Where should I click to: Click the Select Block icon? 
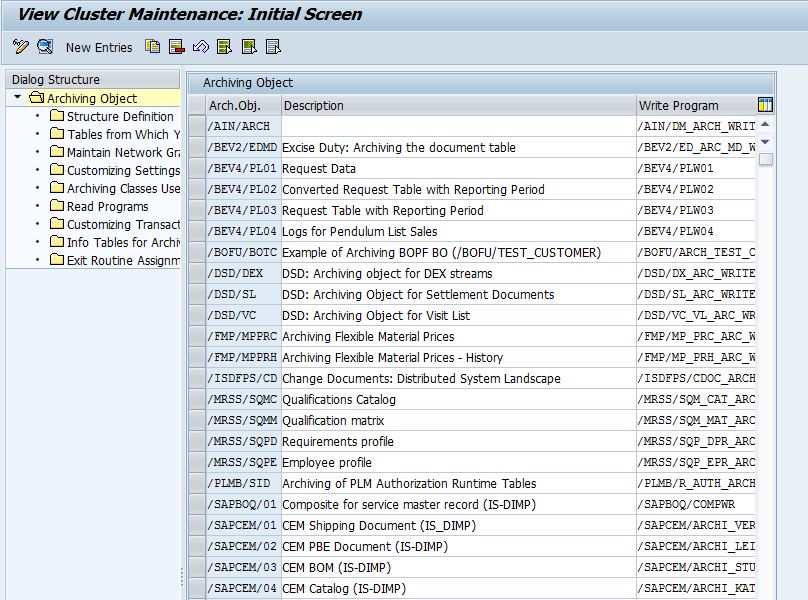point(249,47)
